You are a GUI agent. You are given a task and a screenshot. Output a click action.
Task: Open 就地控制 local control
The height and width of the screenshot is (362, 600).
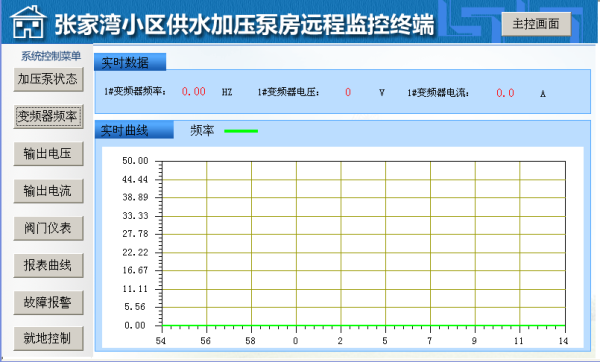tap(48, 338)
